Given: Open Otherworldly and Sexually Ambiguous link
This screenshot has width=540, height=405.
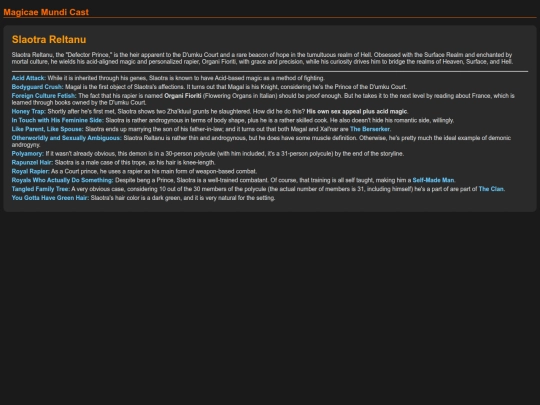Looking at the screenshot, I should (x=66, y=138).
